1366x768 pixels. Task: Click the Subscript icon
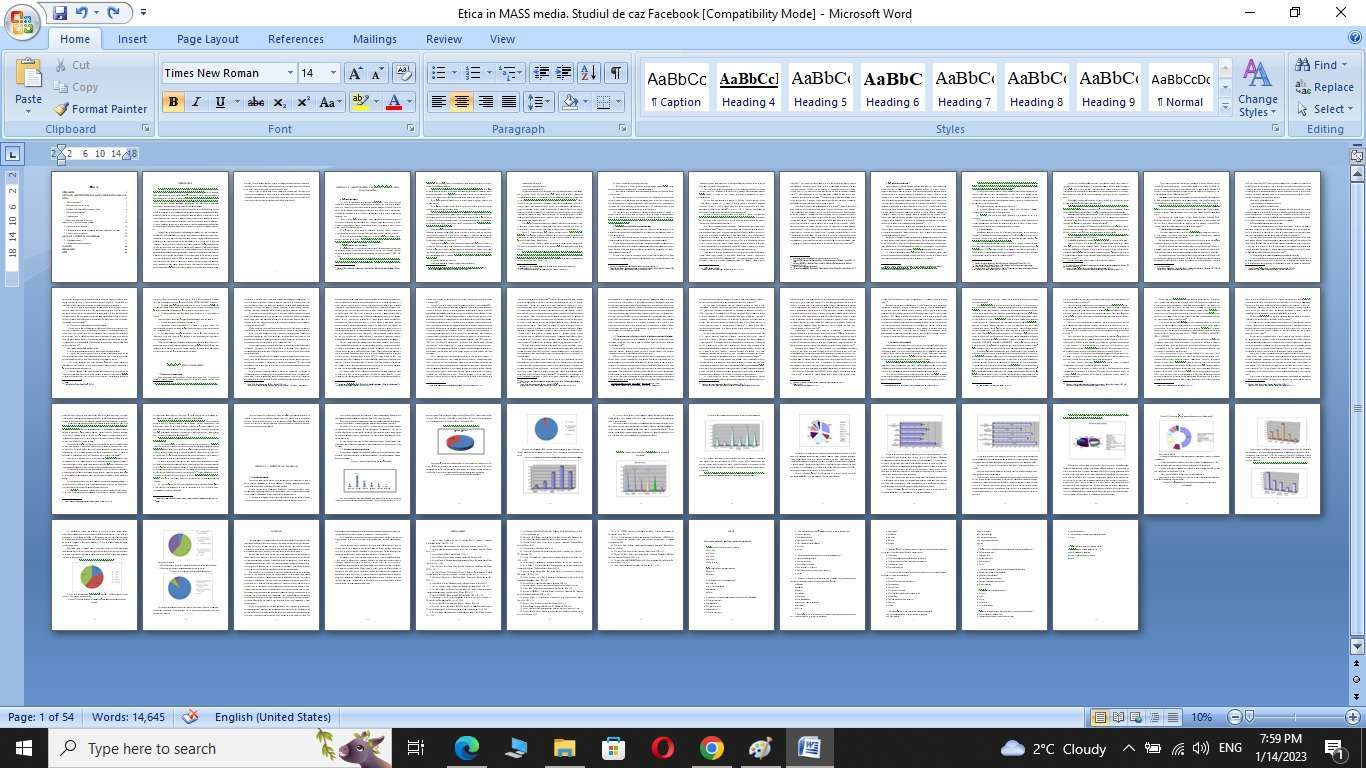pos(280,102)
